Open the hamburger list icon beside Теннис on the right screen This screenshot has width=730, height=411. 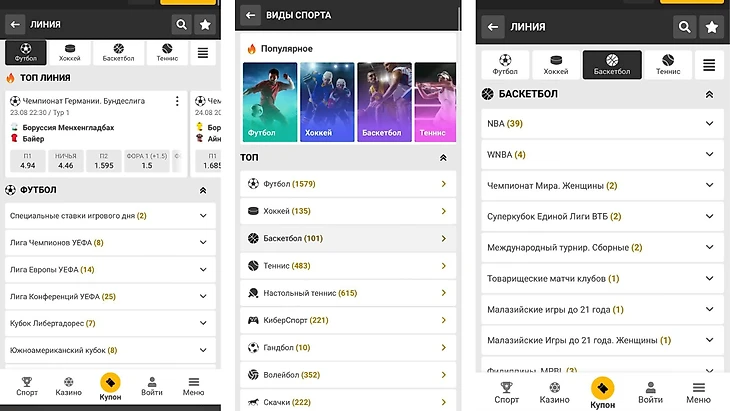pos(709,65)
